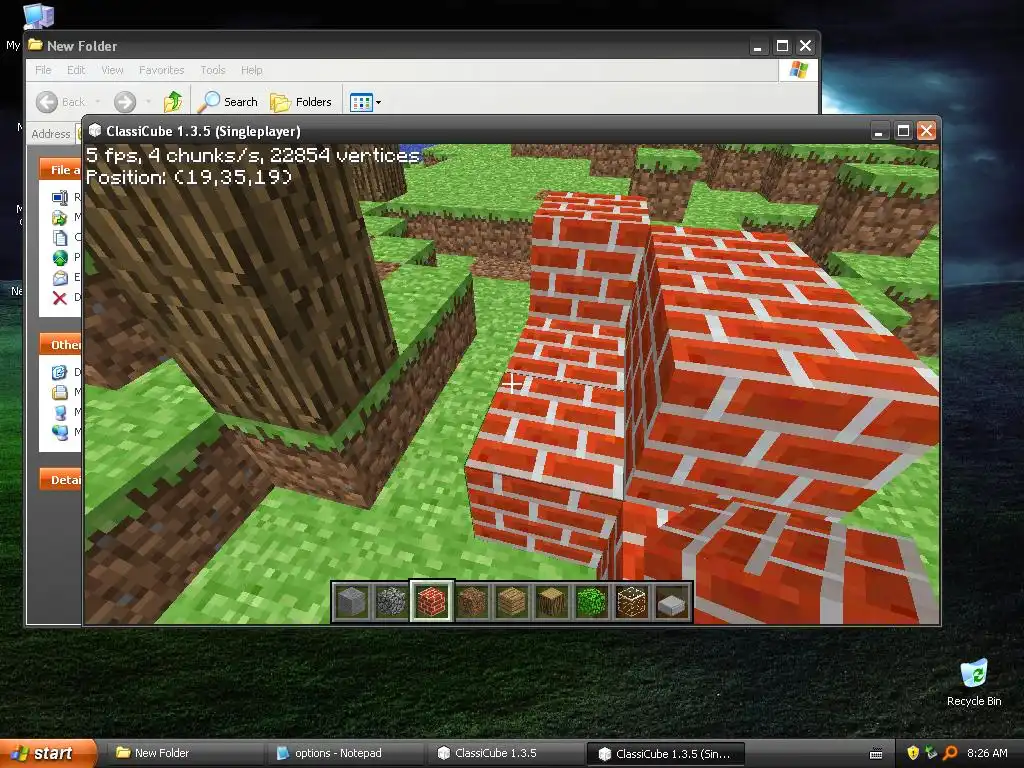Select the stone block in the hotbar

(x=351, y=601)
